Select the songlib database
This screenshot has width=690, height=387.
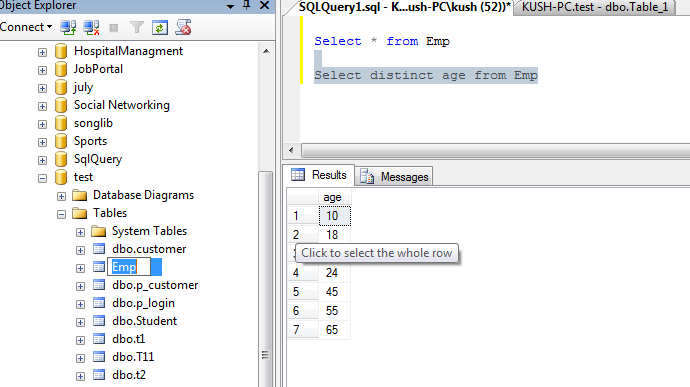(x=93, y=123)
